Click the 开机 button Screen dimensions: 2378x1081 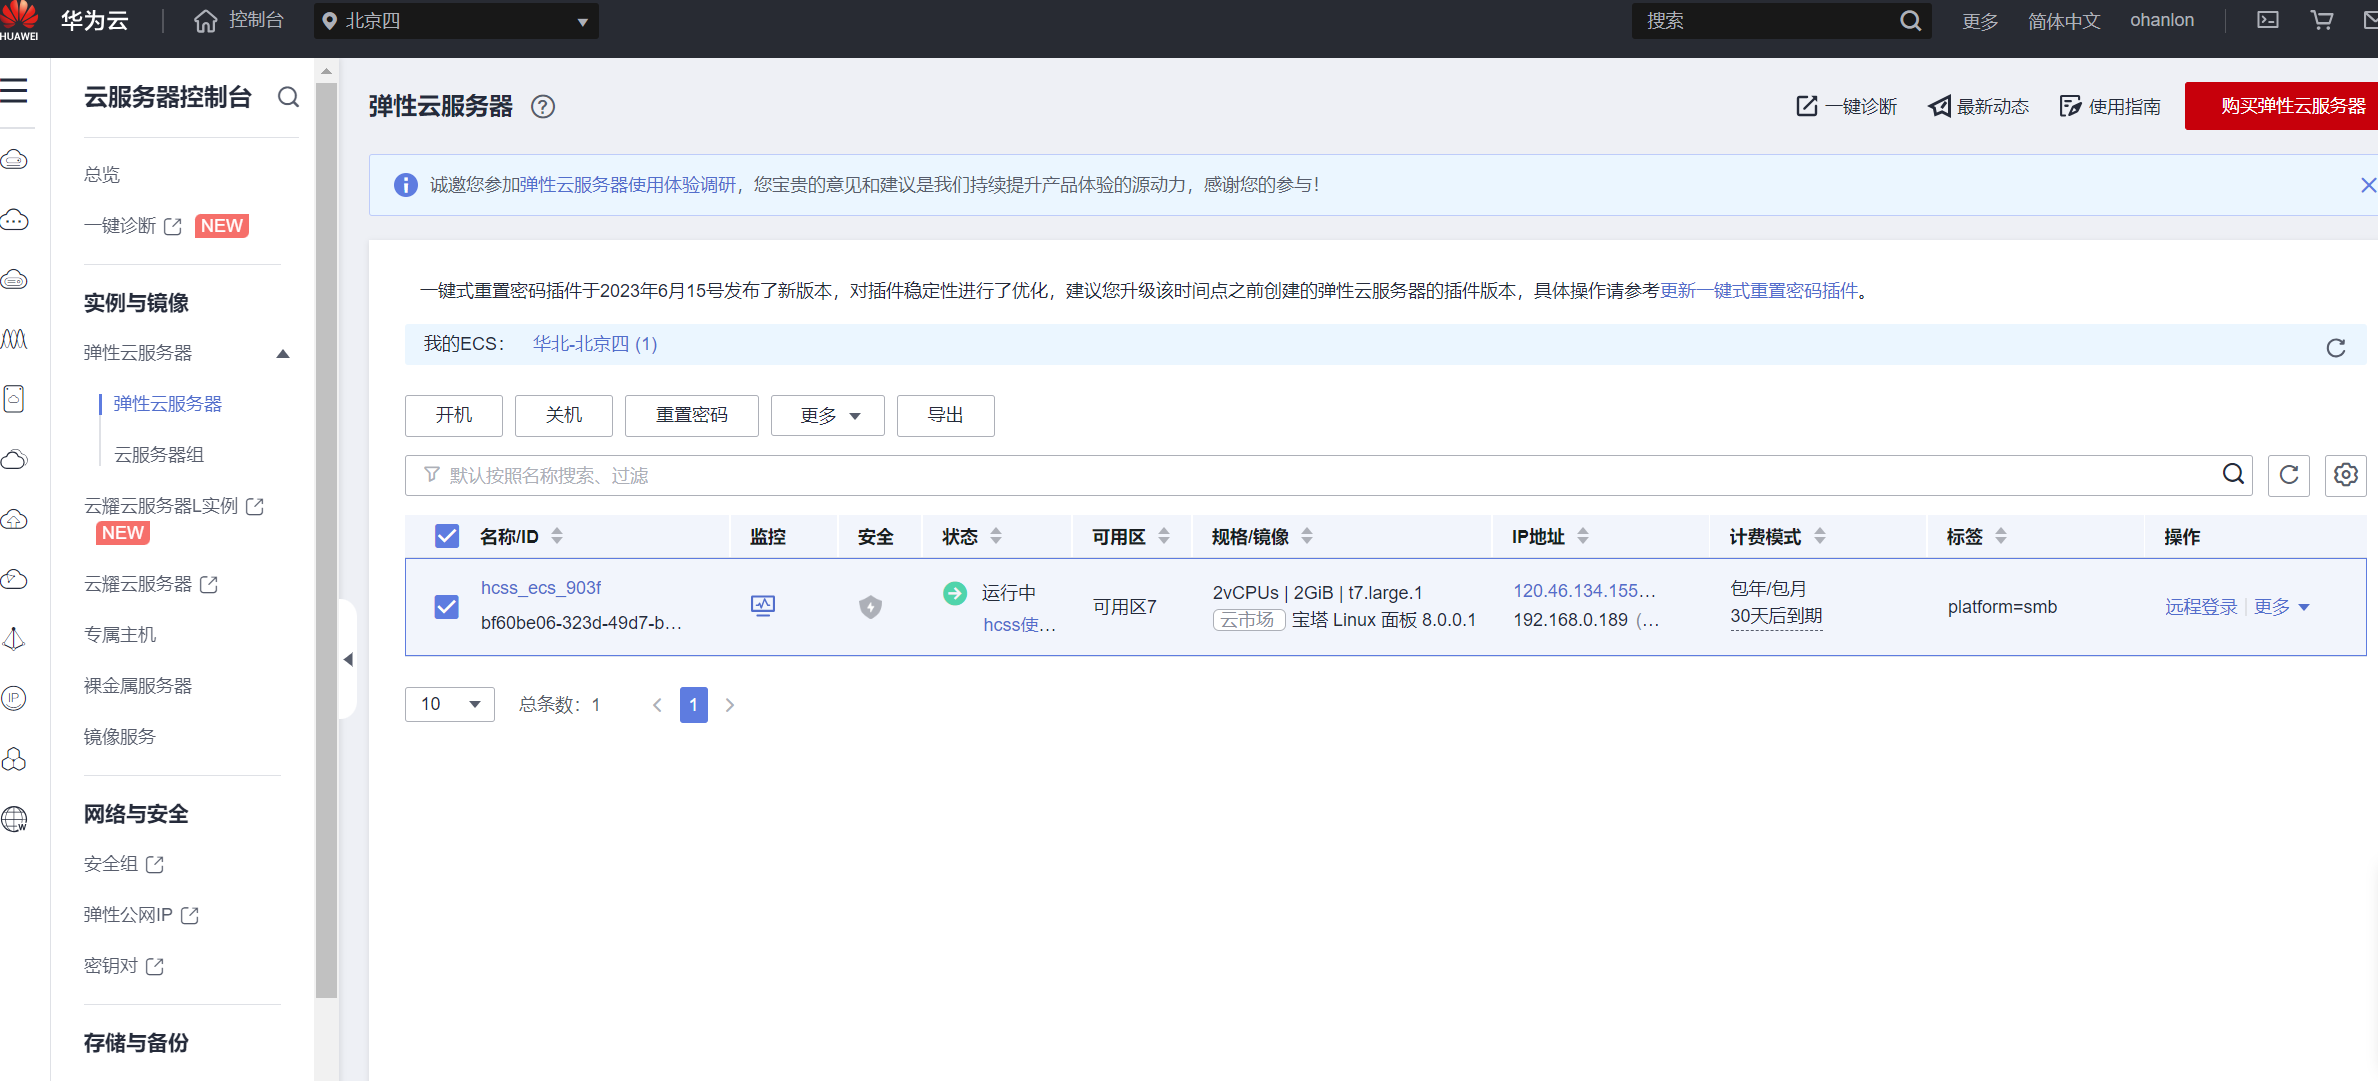point(454,415)
